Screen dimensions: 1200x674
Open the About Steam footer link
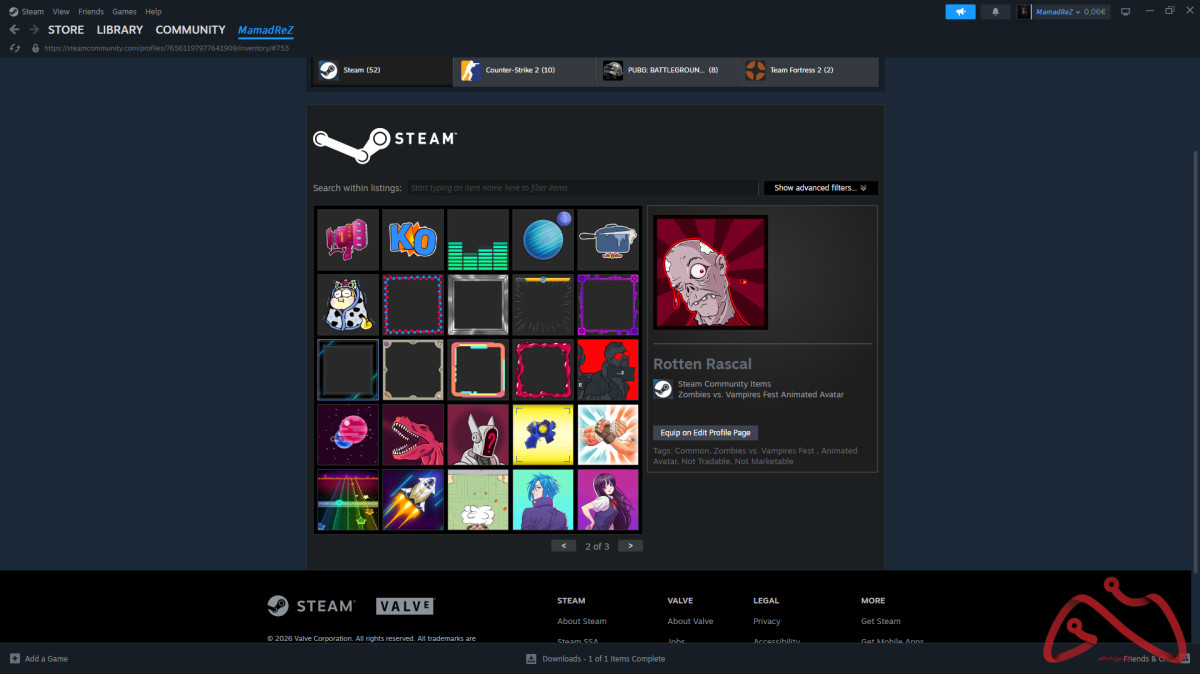[x=582, y=621]
